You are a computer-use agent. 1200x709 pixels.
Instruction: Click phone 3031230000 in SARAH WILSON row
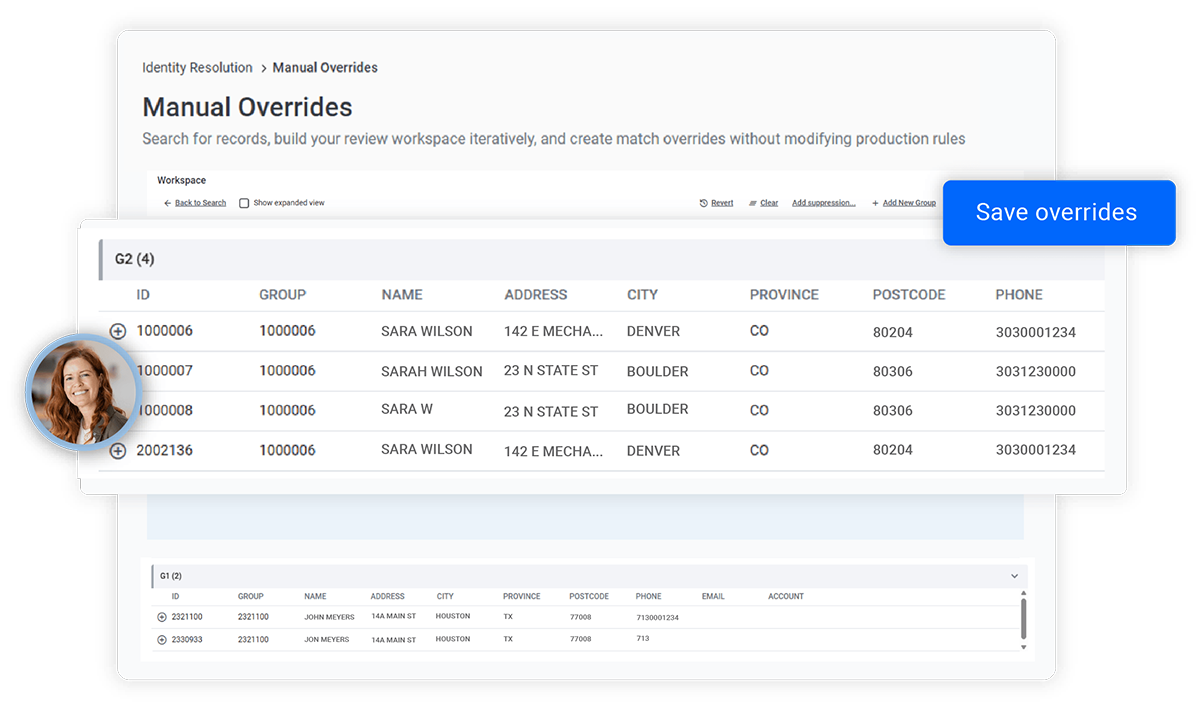pyautogui.click(x=1036, y=371)
